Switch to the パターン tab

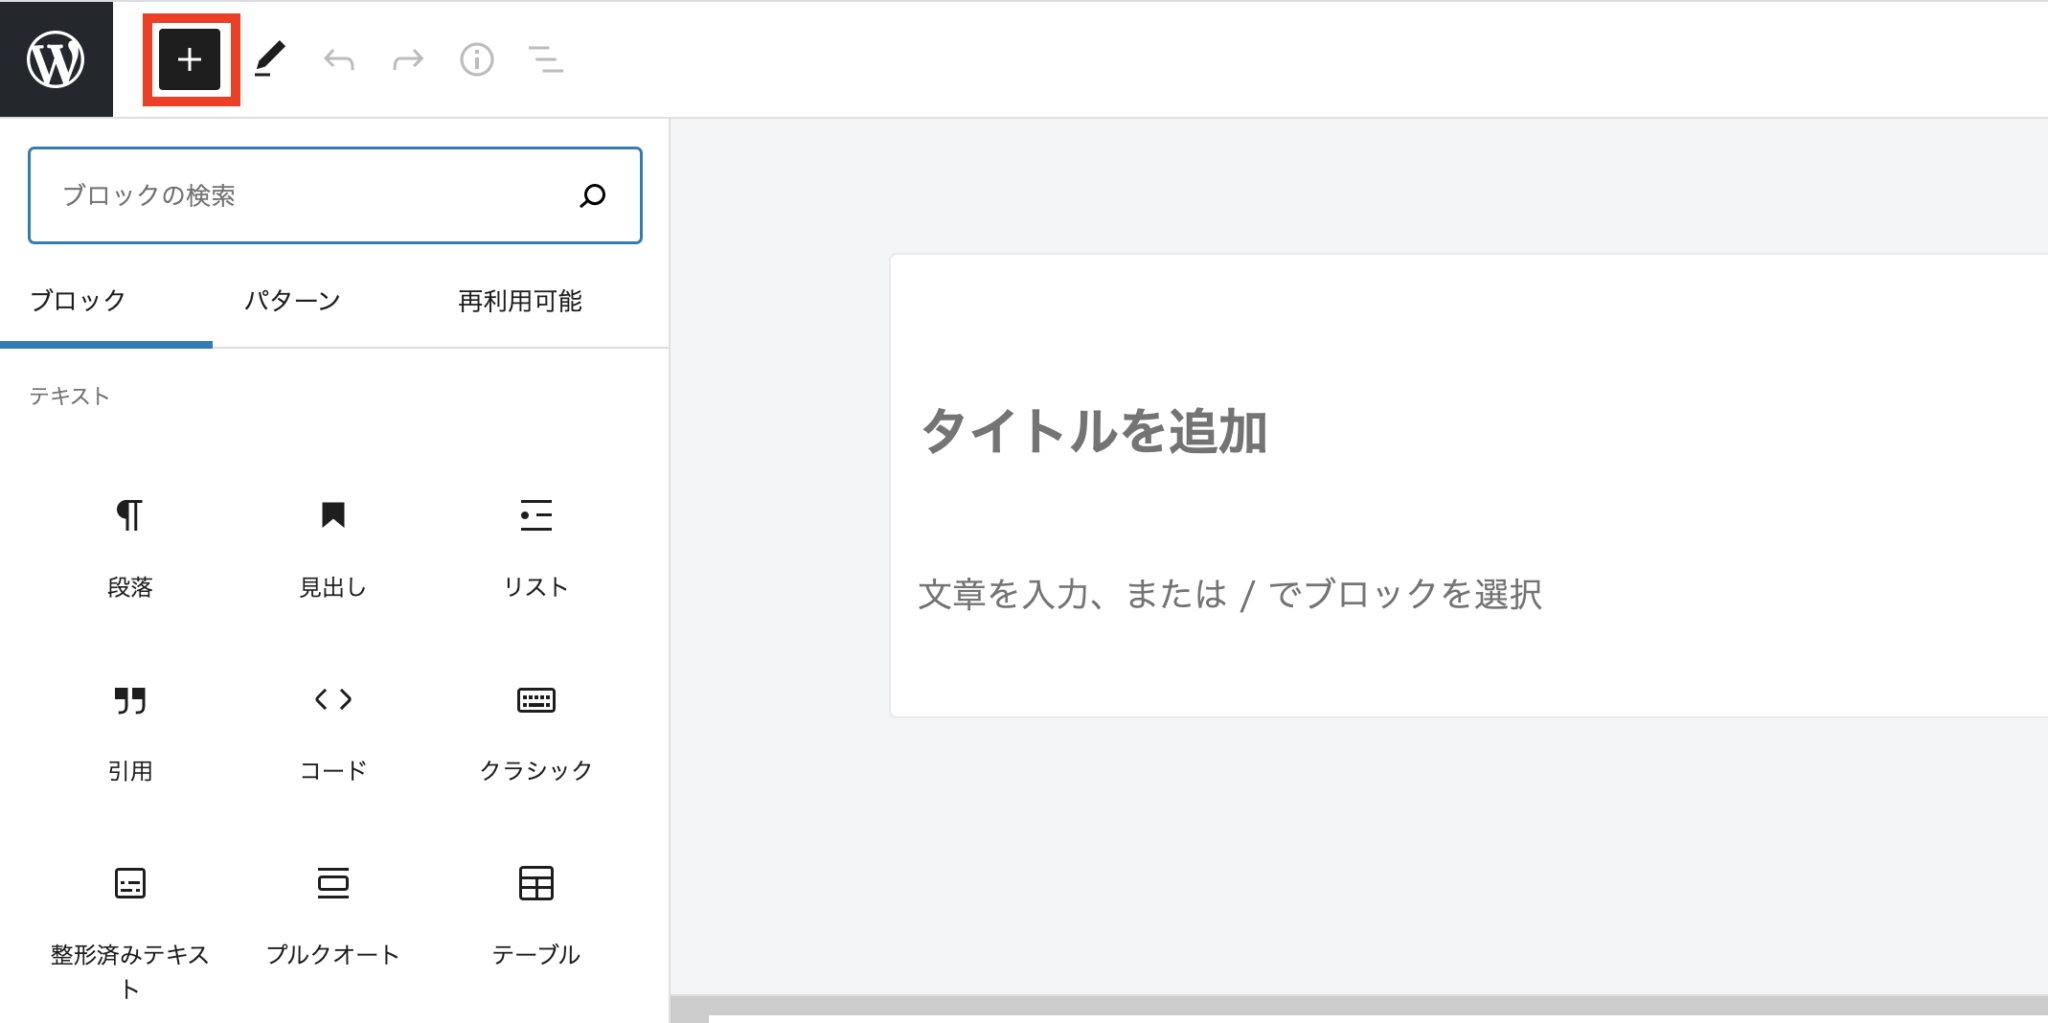coord(292,301)
